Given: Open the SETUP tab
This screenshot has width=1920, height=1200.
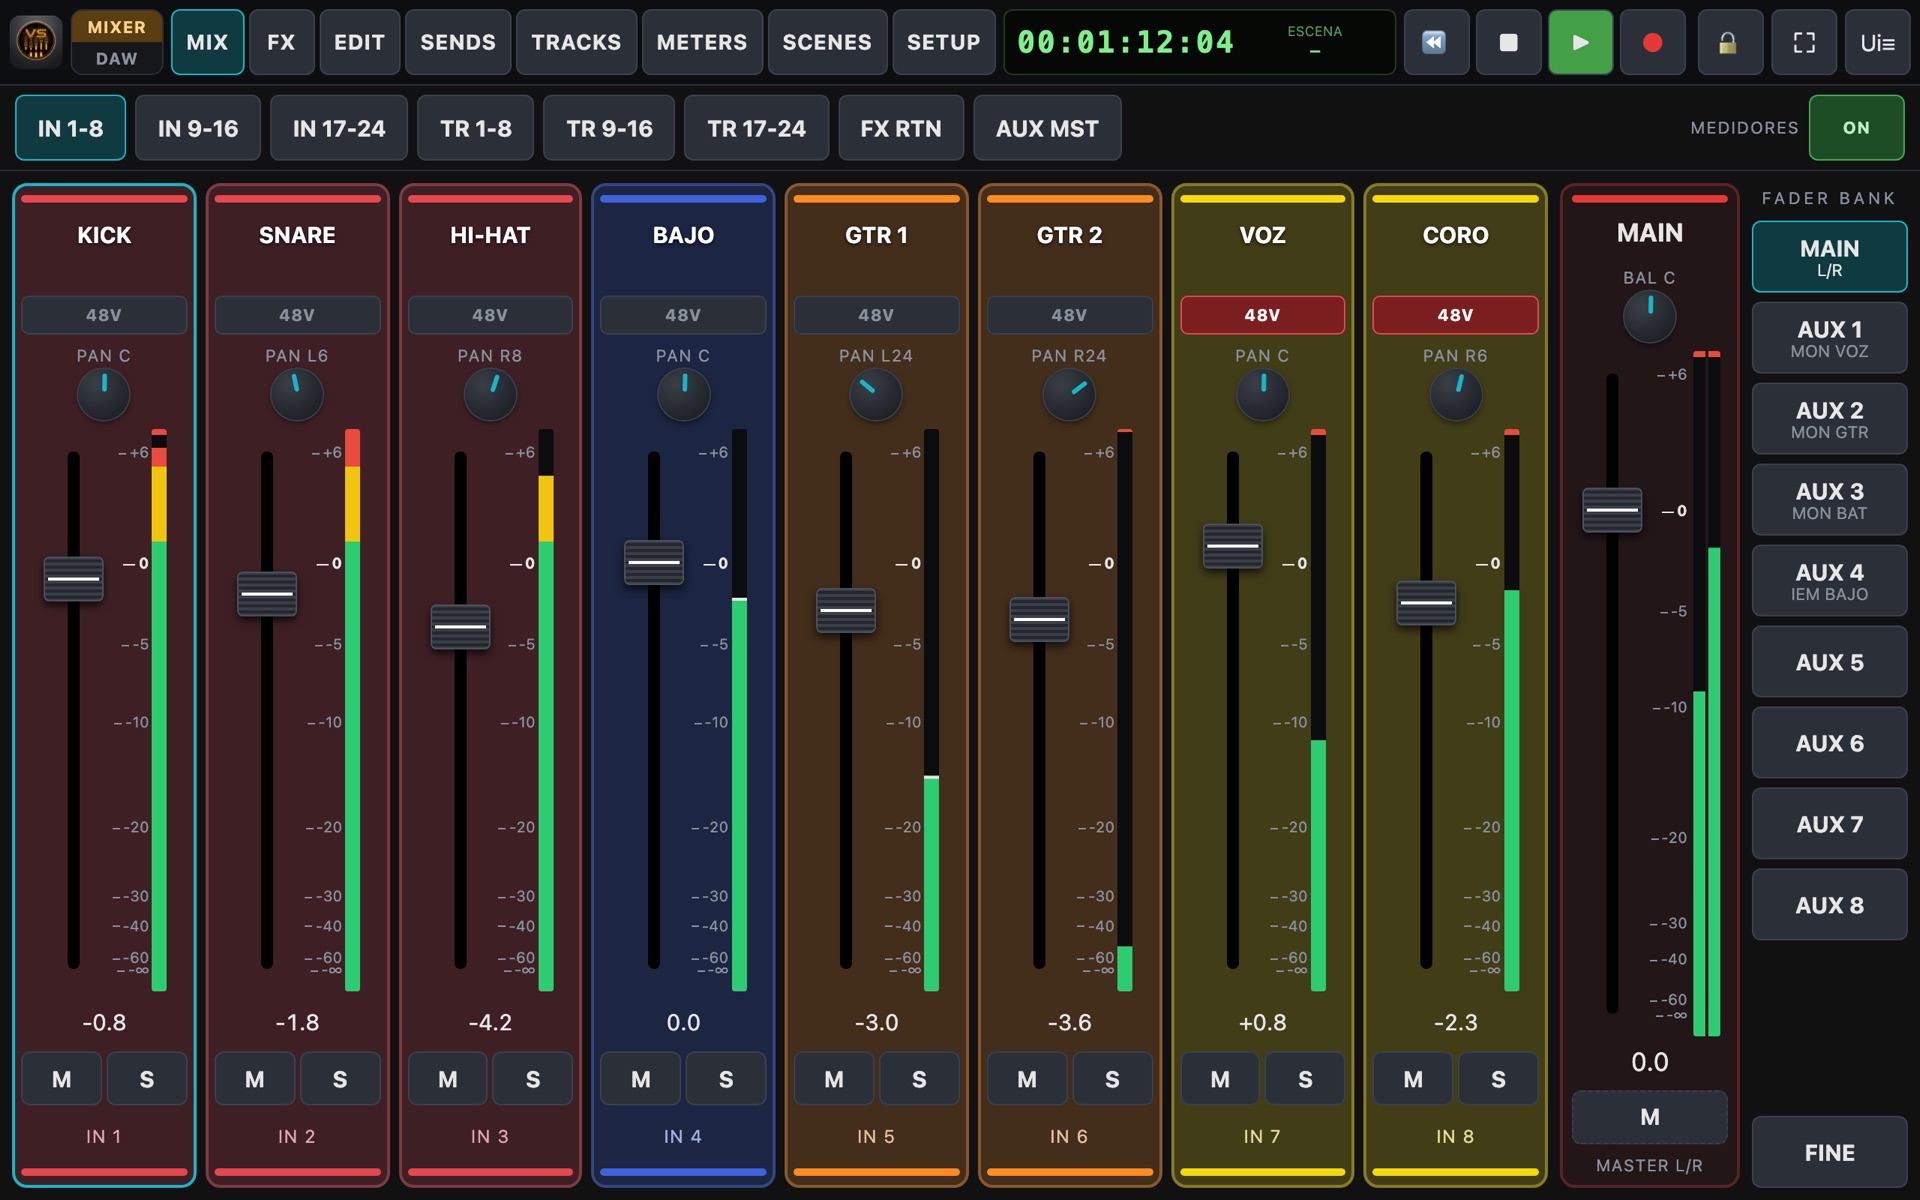Looking at the screenshot, I should pos(943,42).
